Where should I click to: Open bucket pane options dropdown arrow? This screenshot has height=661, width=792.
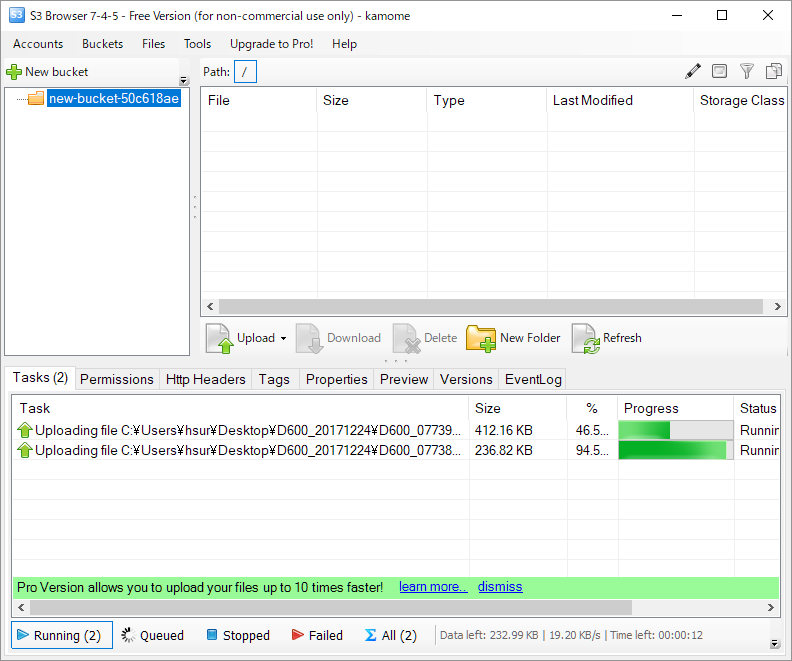coord(184,81)
